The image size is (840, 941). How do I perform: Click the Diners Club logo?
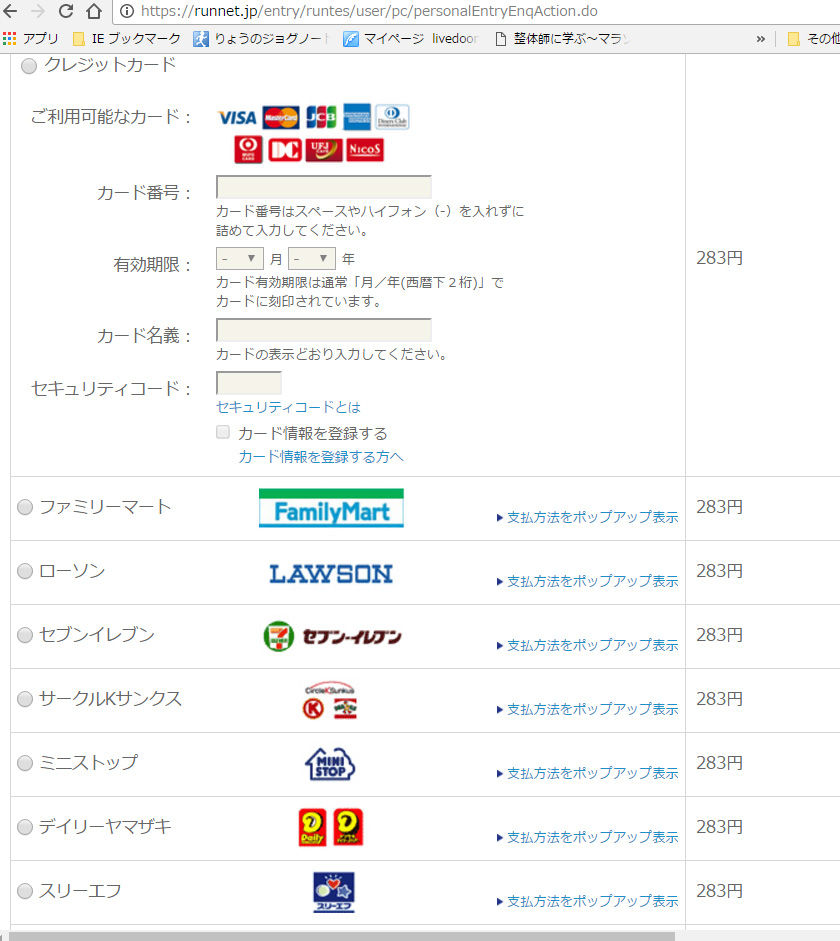pos(392,117)
